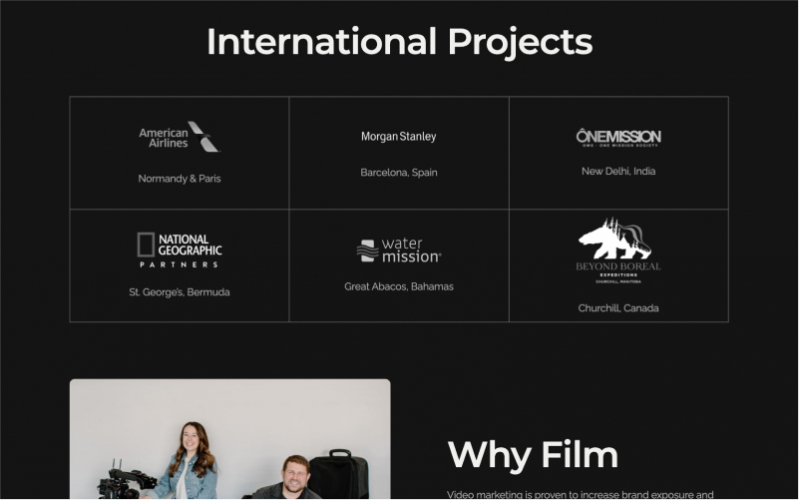This screenshot has width=799, height=500.
Task: Select the 'New Delhi, India' caption
Action: point(618,171)
